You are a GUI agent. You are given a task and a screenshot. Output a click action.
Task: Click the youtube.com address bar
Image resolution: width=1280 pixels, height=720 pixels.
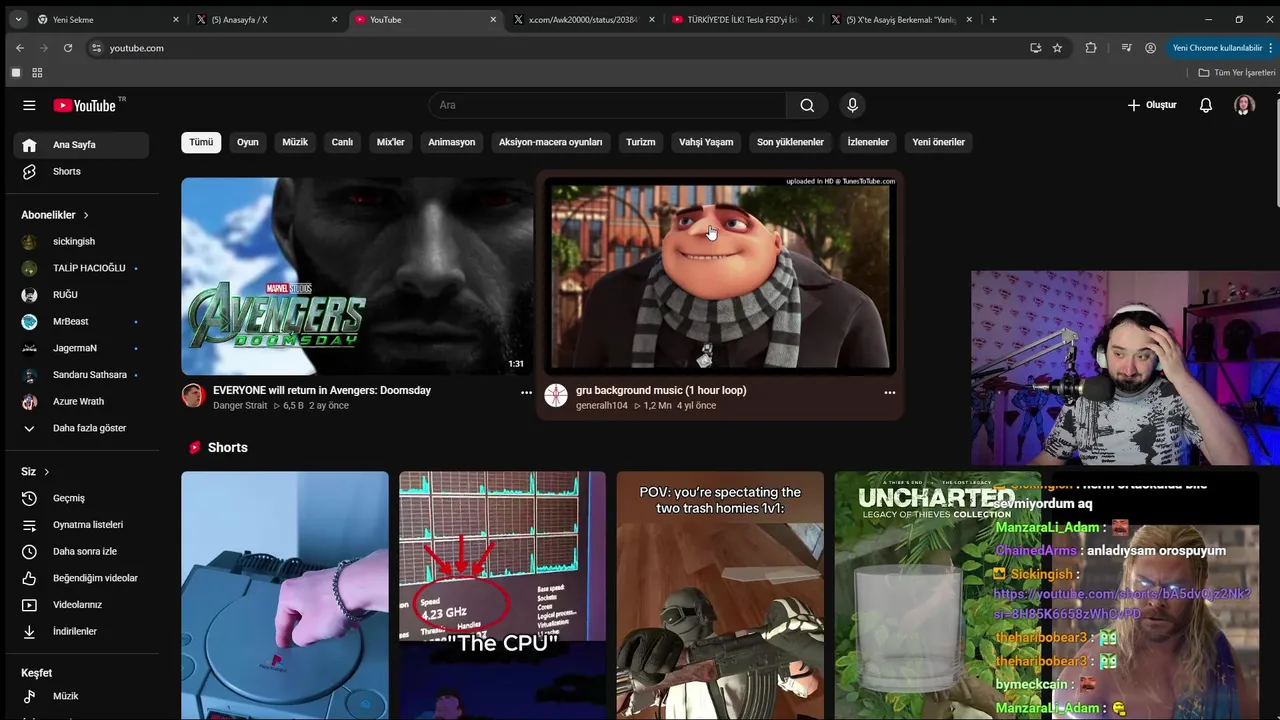pos(560,48)
